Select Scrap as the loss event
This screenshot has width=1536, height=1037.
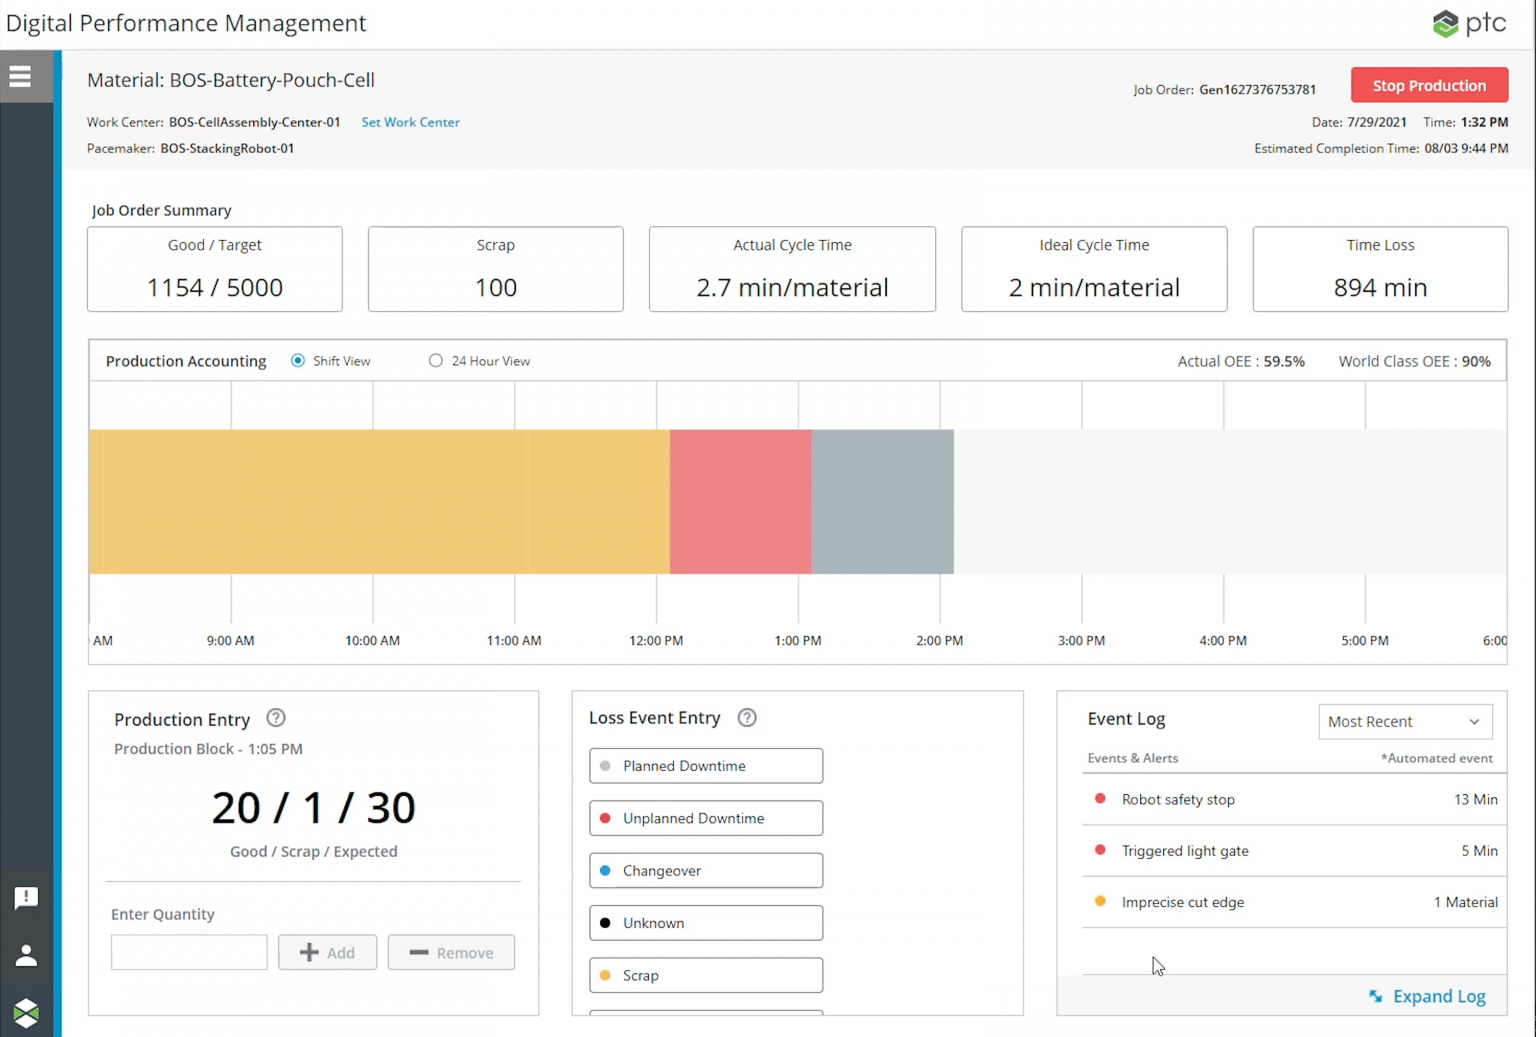click(x=705, y=975)
